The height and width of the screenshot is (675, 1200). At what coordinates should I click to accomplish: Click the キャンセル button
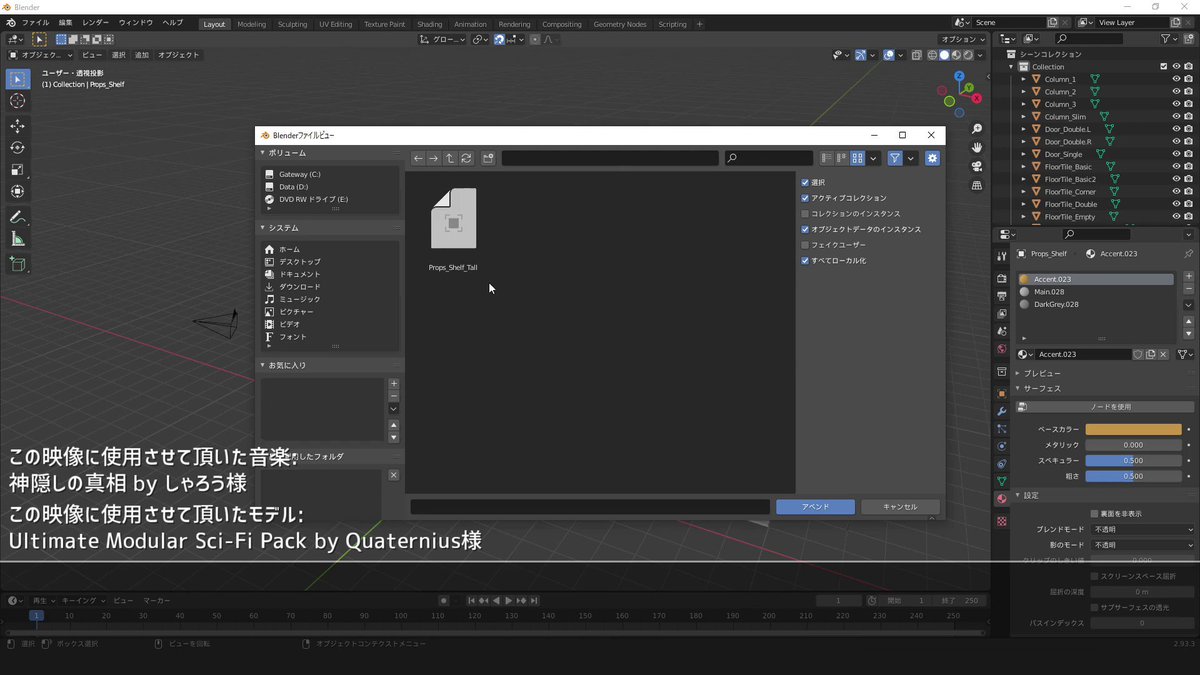pyautogui.click(x=900, y=507)
